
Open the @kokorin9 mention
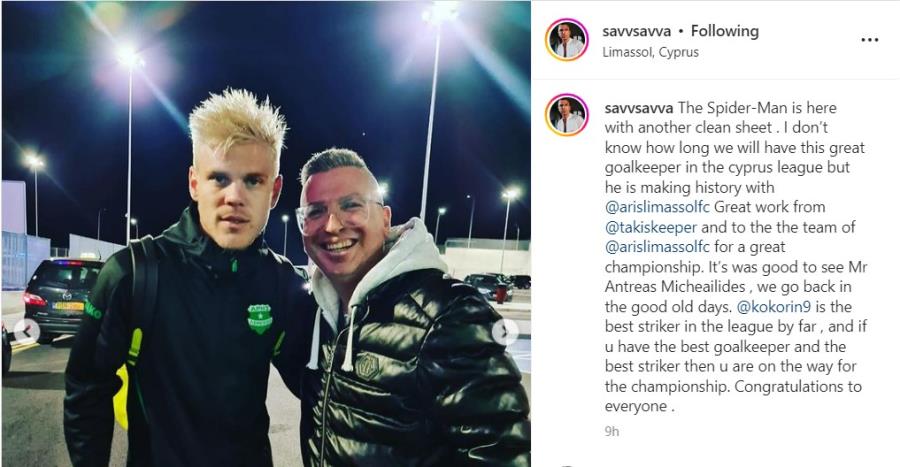(x=773, y=307)
